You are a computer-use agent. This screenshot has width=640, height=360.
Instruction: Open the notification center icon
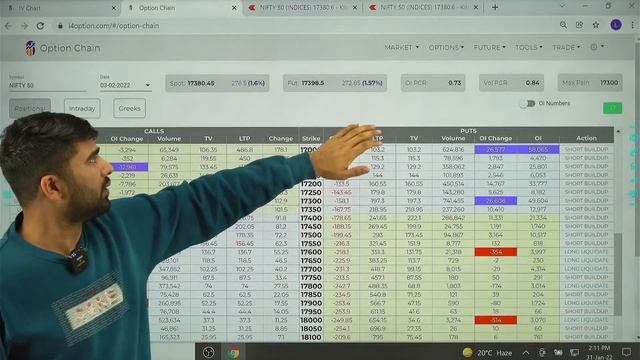[x=627, y=352]
